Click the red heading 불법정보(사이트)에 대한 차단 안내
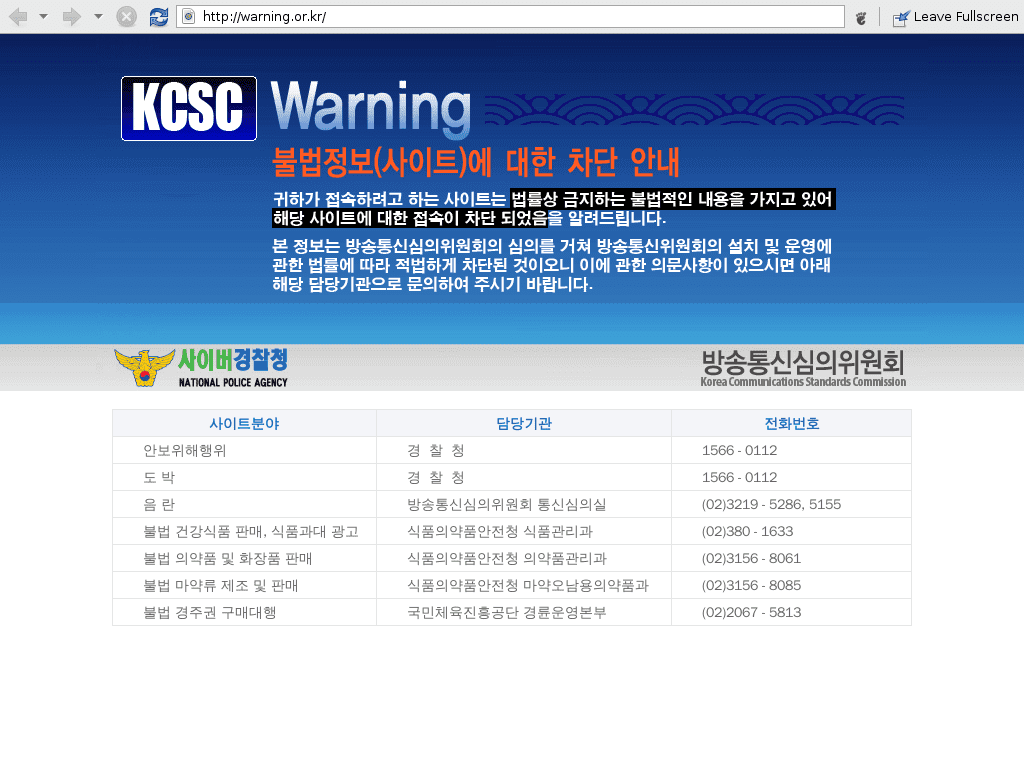This screenshot has height=768, width=1024. coord(476,162)
